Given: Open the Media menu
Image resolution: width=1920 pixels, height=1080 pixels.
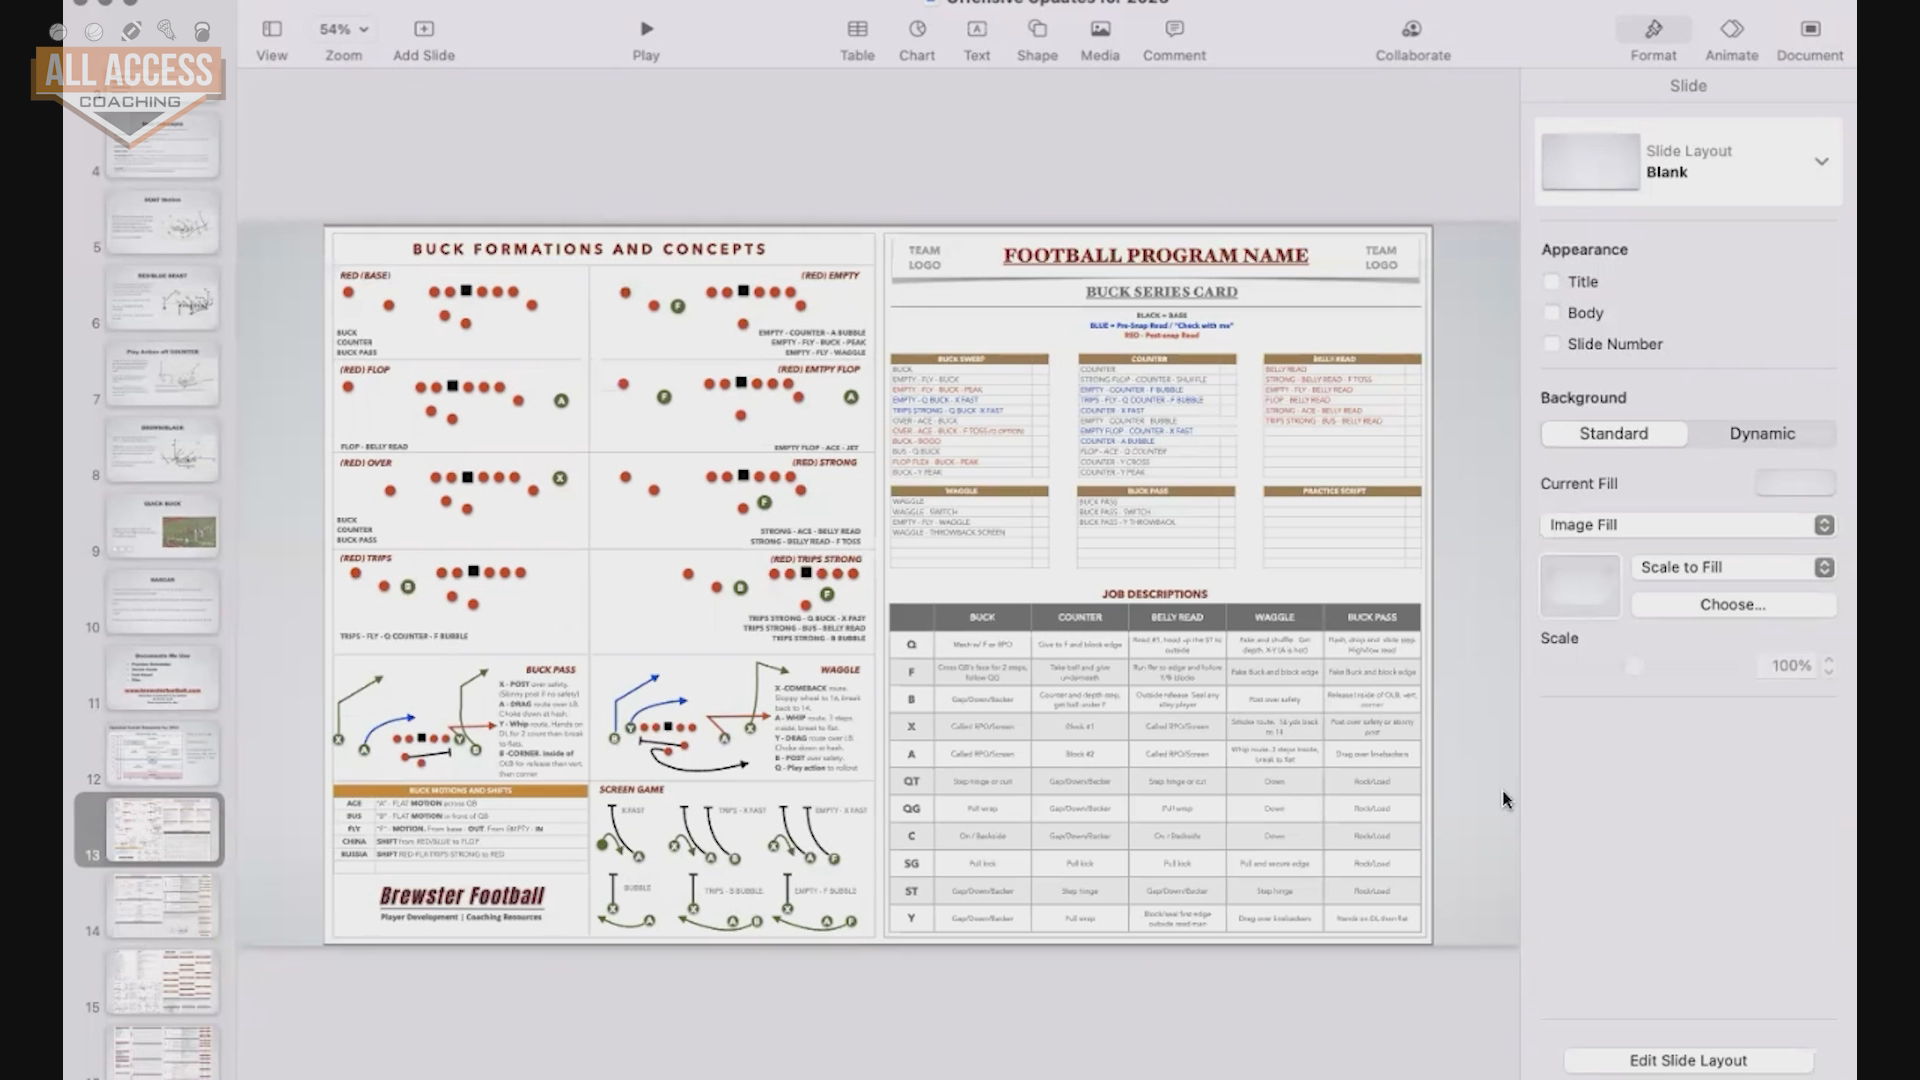Looking at the screenshot, I should [x=1100, y=41].
